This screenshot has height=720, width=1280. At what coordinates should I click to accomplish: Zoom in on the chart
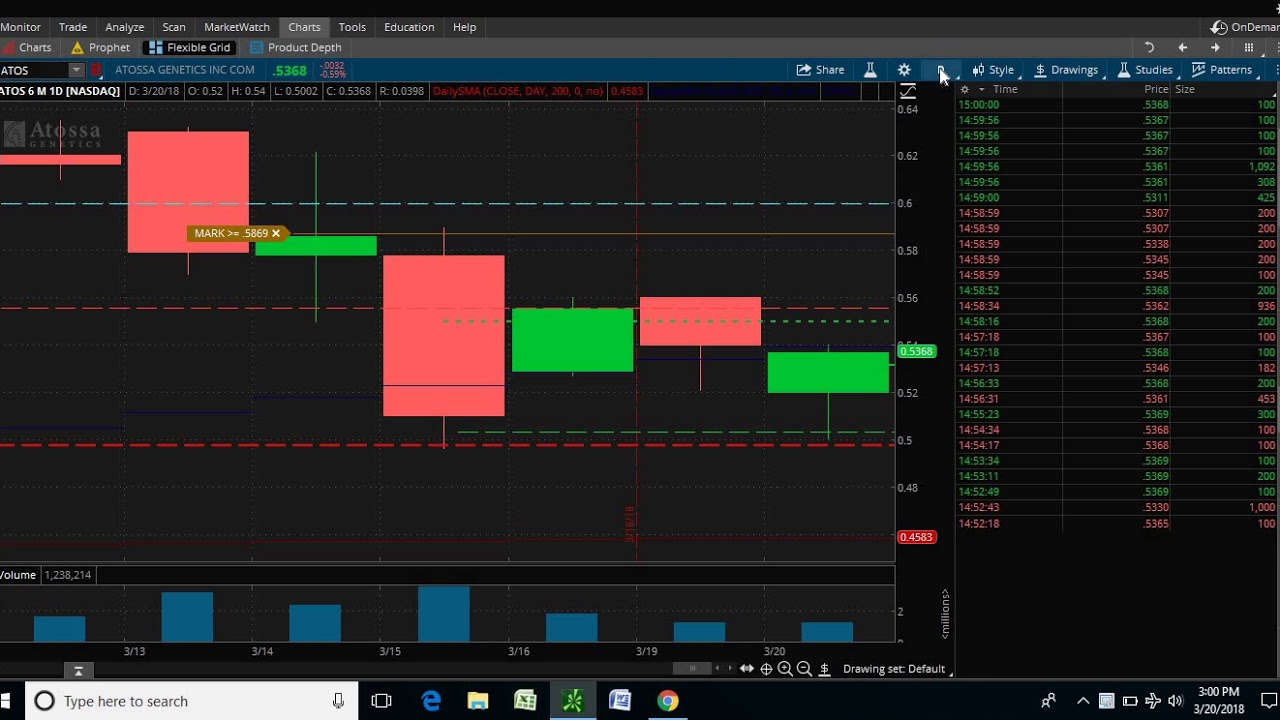point(785,669)
